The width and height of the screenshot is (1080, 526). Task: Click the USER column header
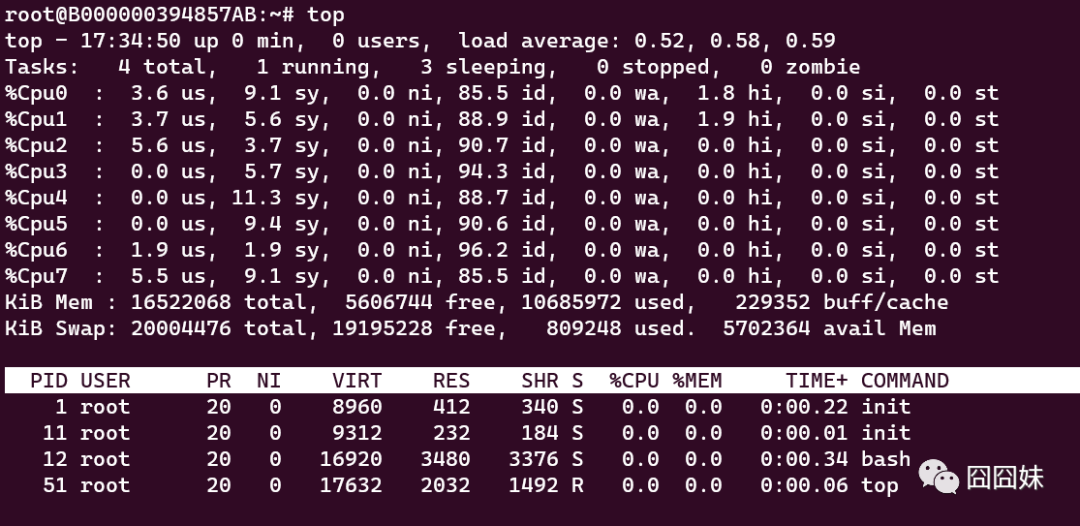105,381
